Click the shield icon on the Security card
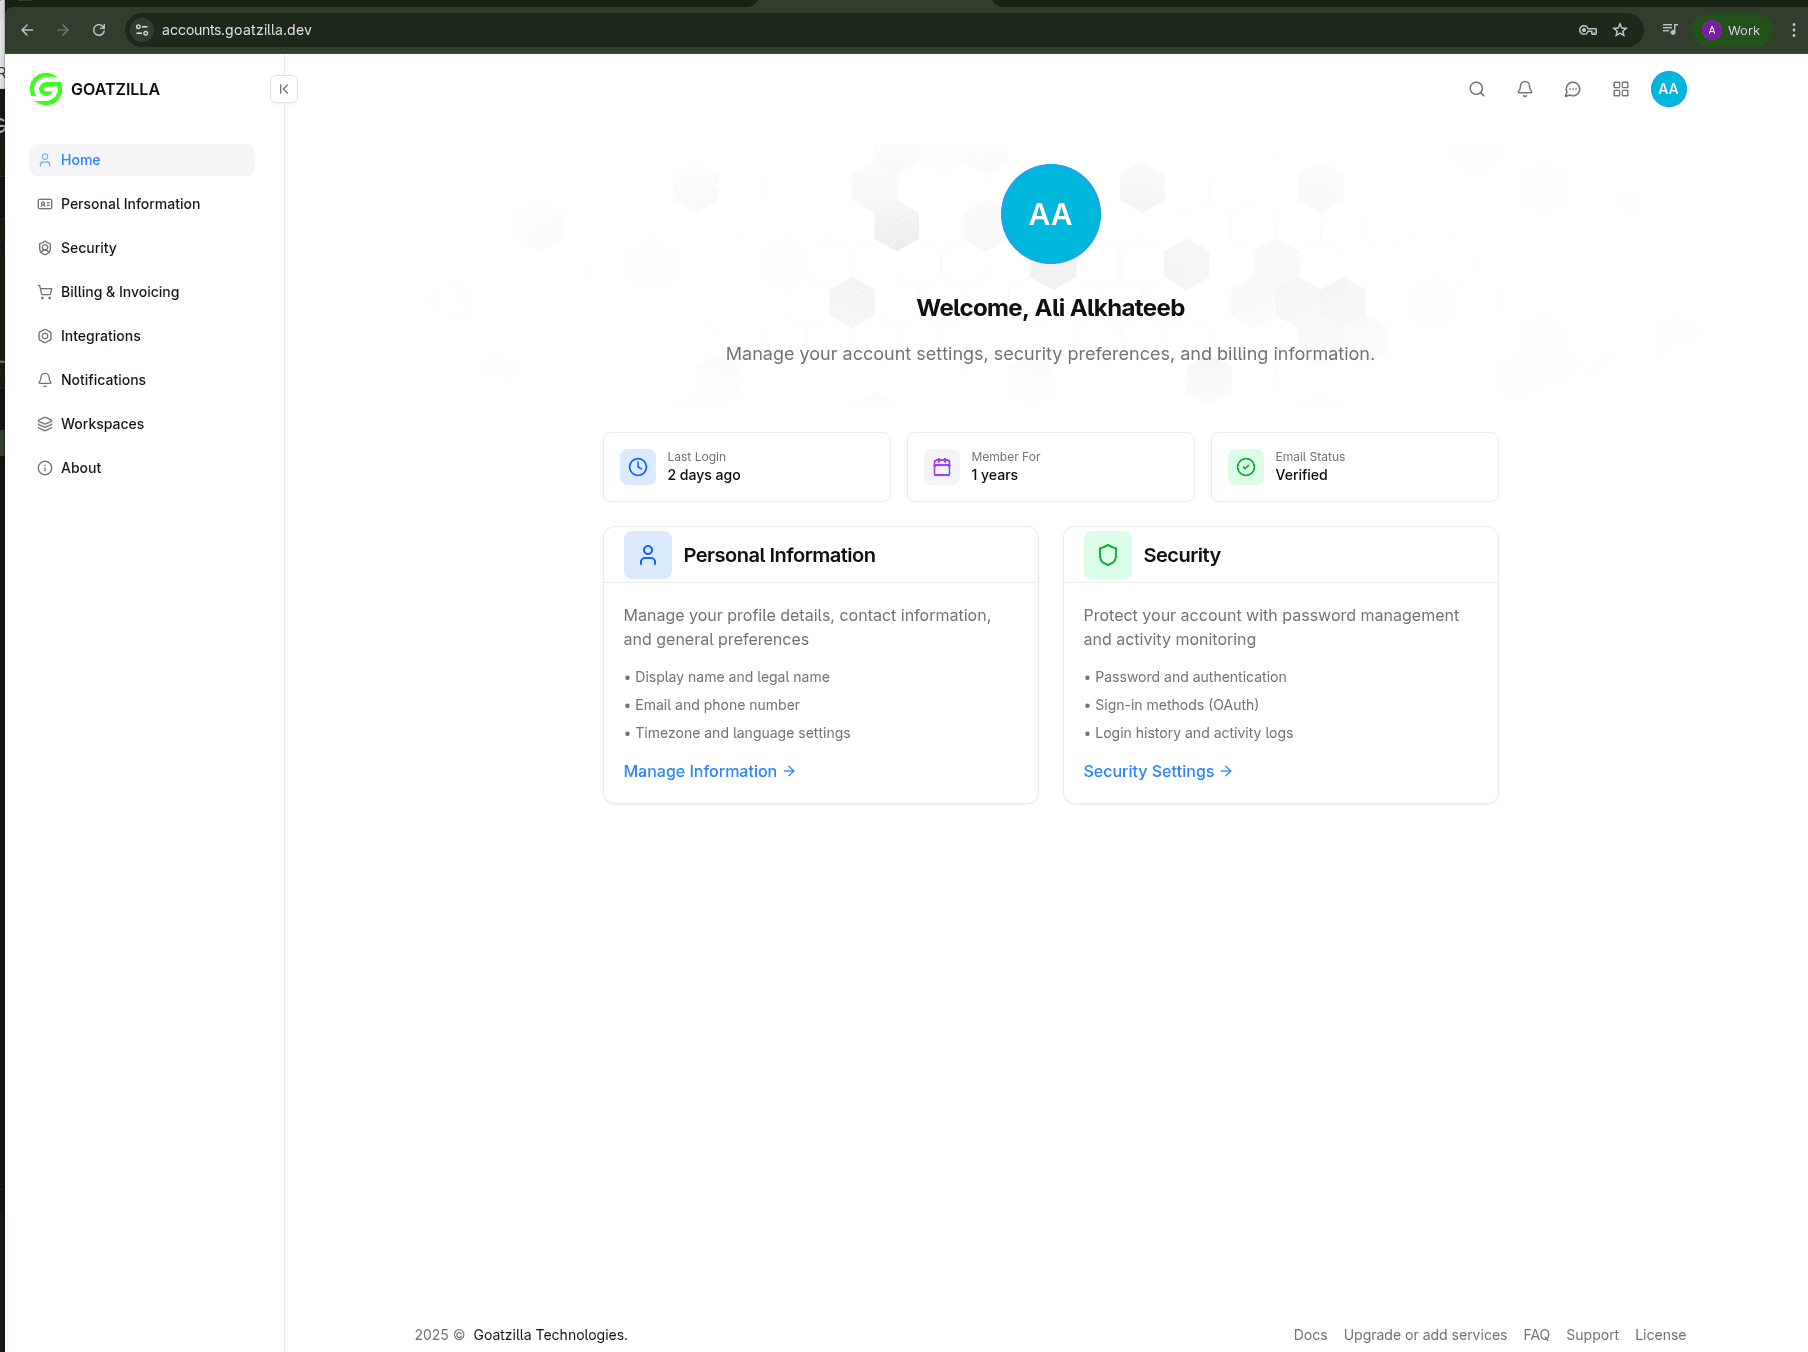The height and width of the screenshot is (1352, 1808). click(x=1106, y=555)
